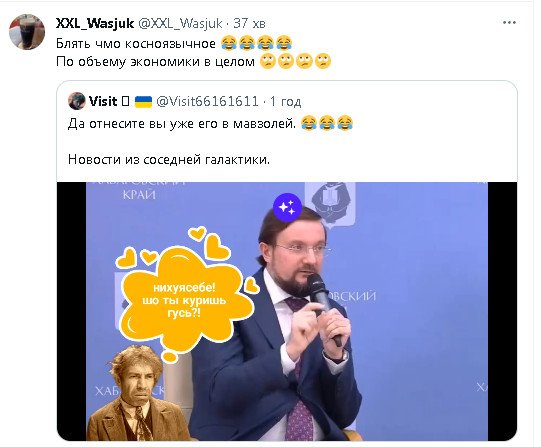Play the quoted video of man with microphone
541x447 pixels.
point(287,311)
